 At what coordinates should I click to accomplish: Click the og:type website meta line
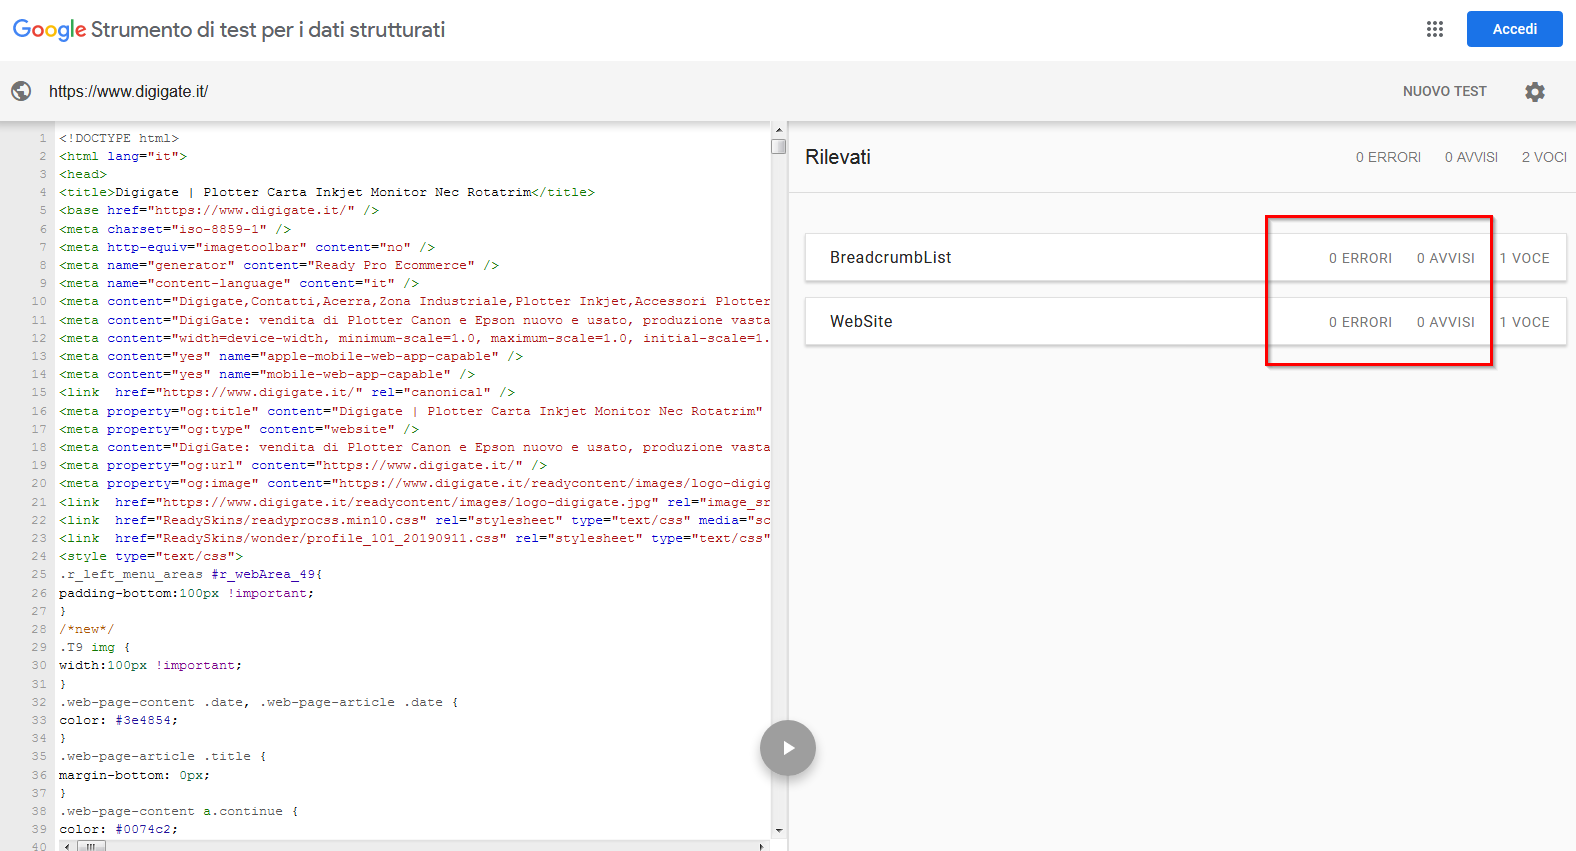[x=239, y=429]
